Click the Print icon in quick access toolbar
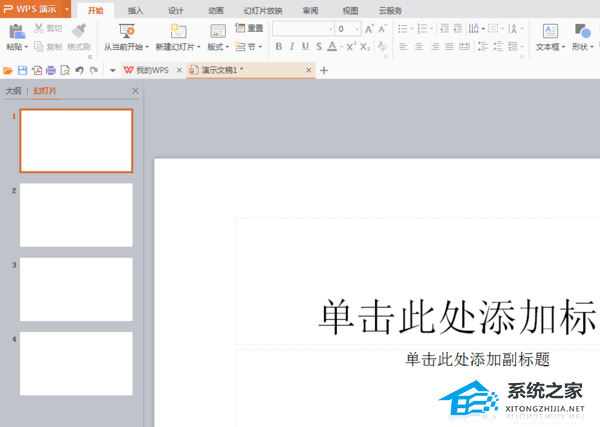 click(x=50, y=70)
